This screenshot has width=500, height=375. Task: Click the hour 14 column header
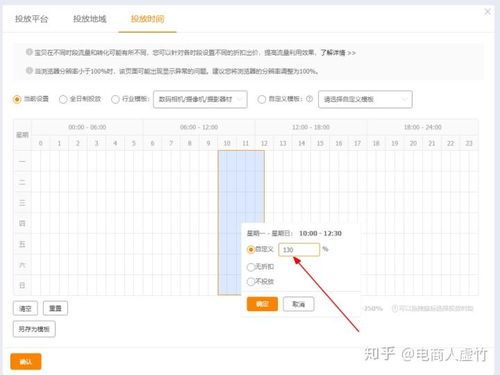tap(302, 143)
